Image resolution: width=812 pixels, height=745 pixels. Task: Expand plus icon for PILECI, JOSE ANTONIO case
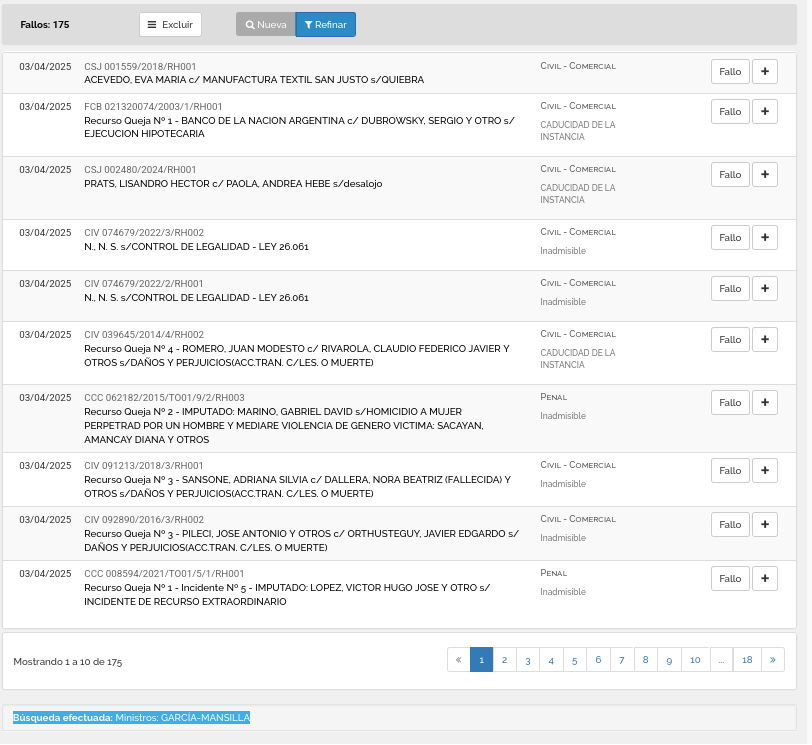[765, 525]
